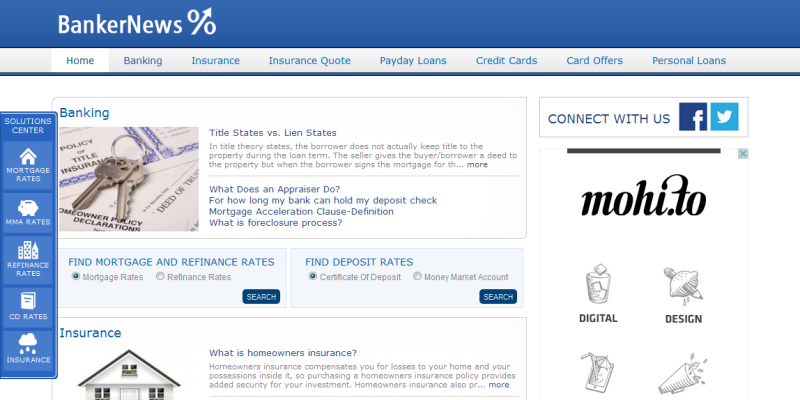The height and width of the screenshot is (400, 800).
Task: Open 'What Does an Appraiser Do?' article
Action: pos(274,189)
